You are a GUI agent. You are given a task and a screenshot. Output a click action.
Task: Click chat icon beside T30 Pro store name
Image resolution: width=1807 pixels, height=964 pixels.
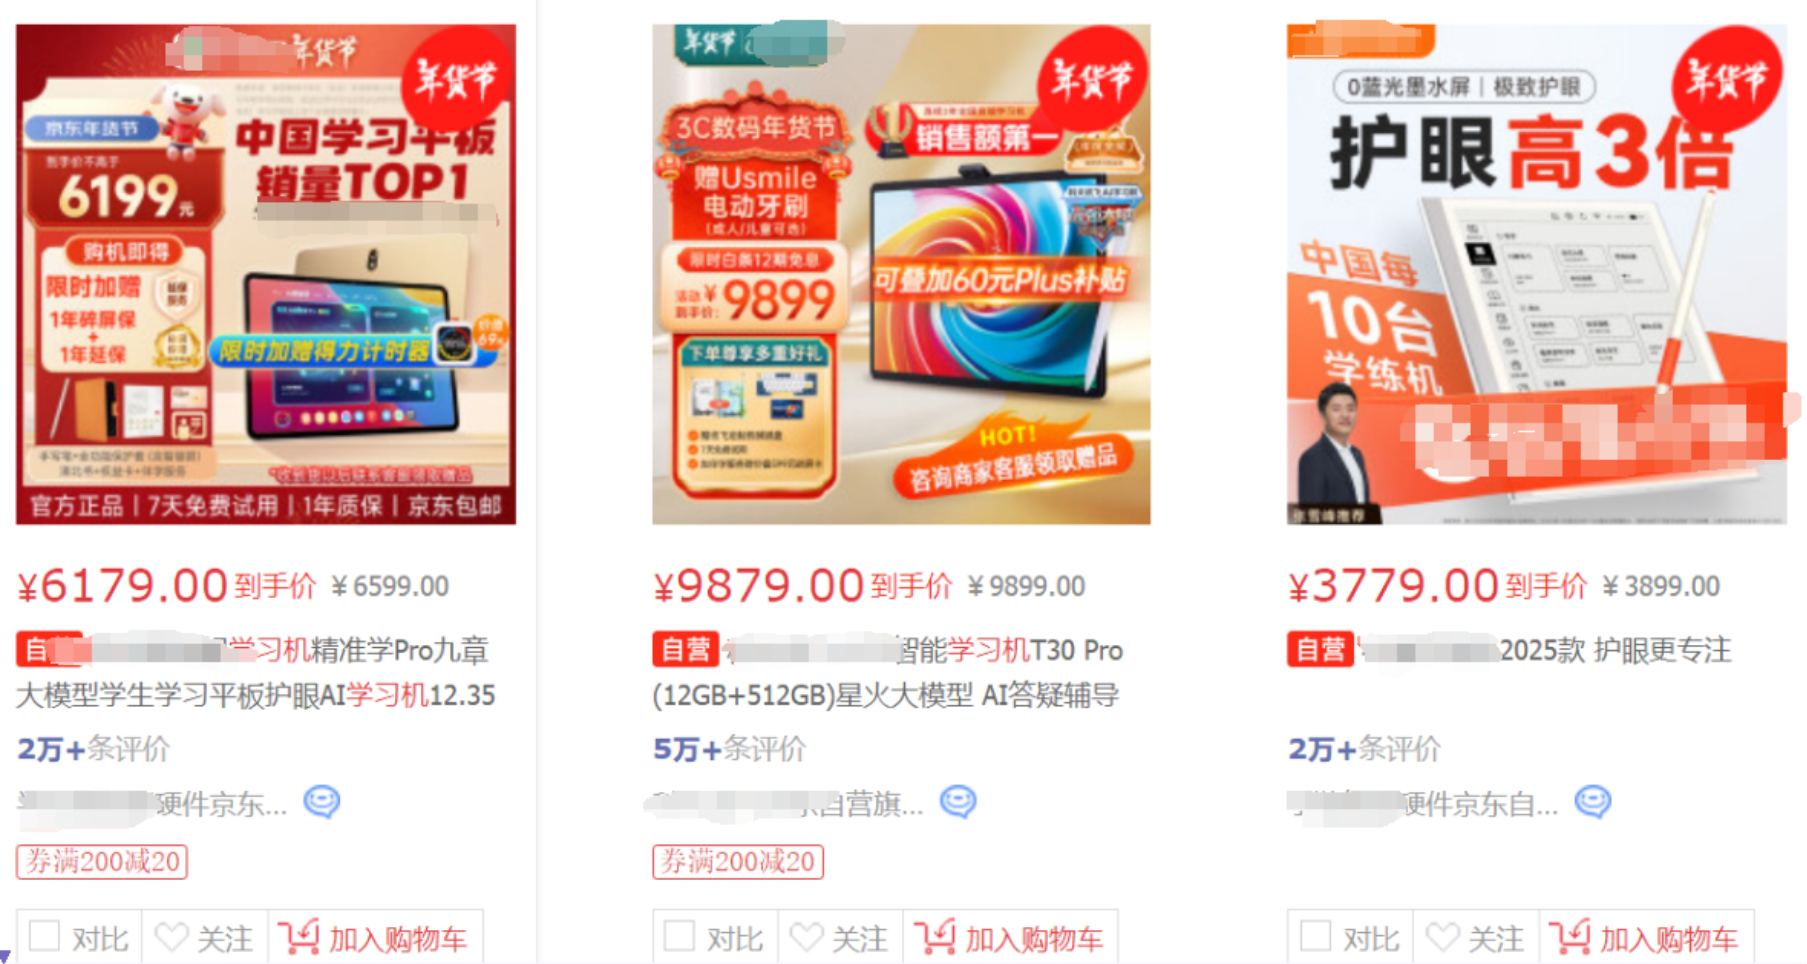coord(958,802)
